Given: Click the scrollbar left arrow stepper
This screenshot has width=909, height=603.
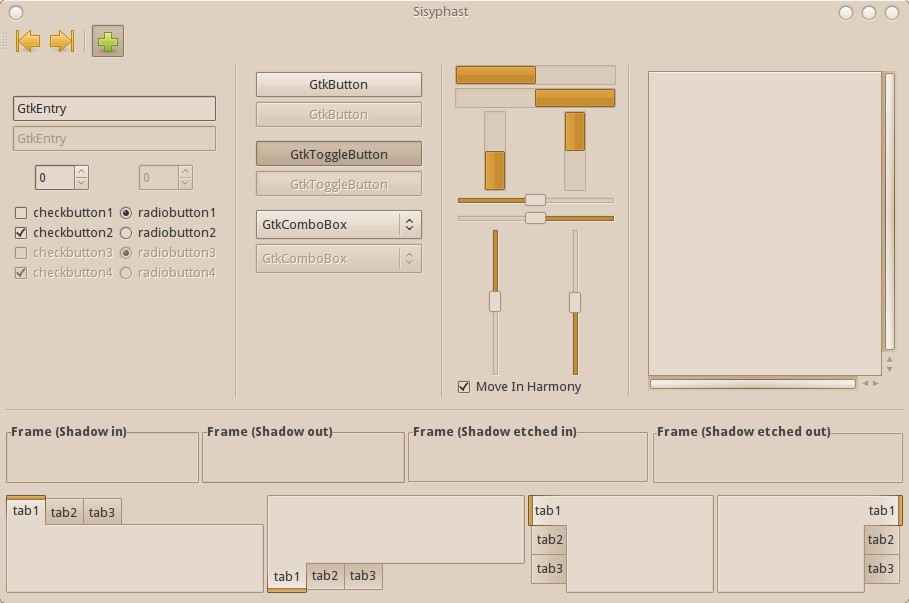Looking at the screenshot, I should tap(866, 384).
